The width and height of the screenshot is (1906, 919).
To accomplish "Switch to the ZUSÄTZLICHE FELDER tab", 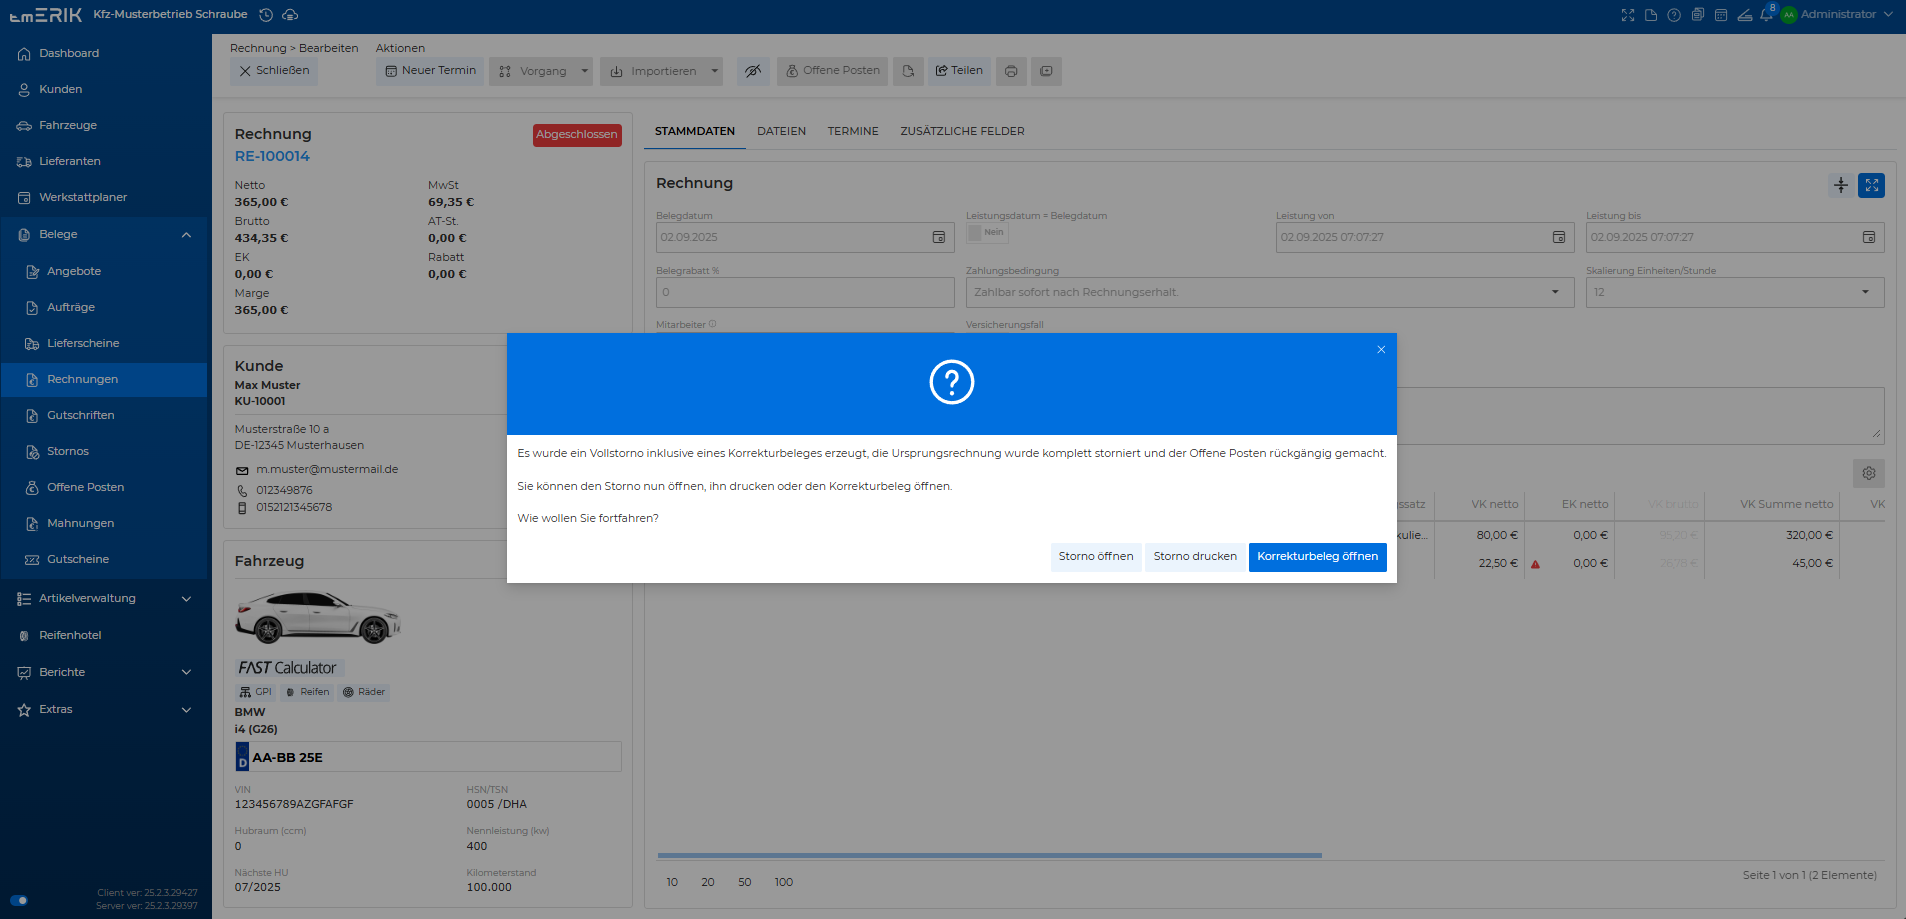I will pos(962,131).
